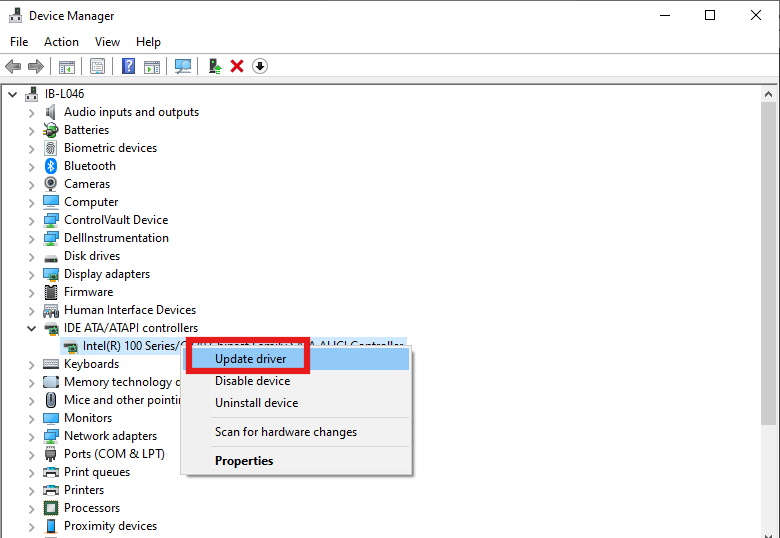Expand the Disk drives category
Image resolution: width=780 pixels, height=538 pixels.
(31, 257)
